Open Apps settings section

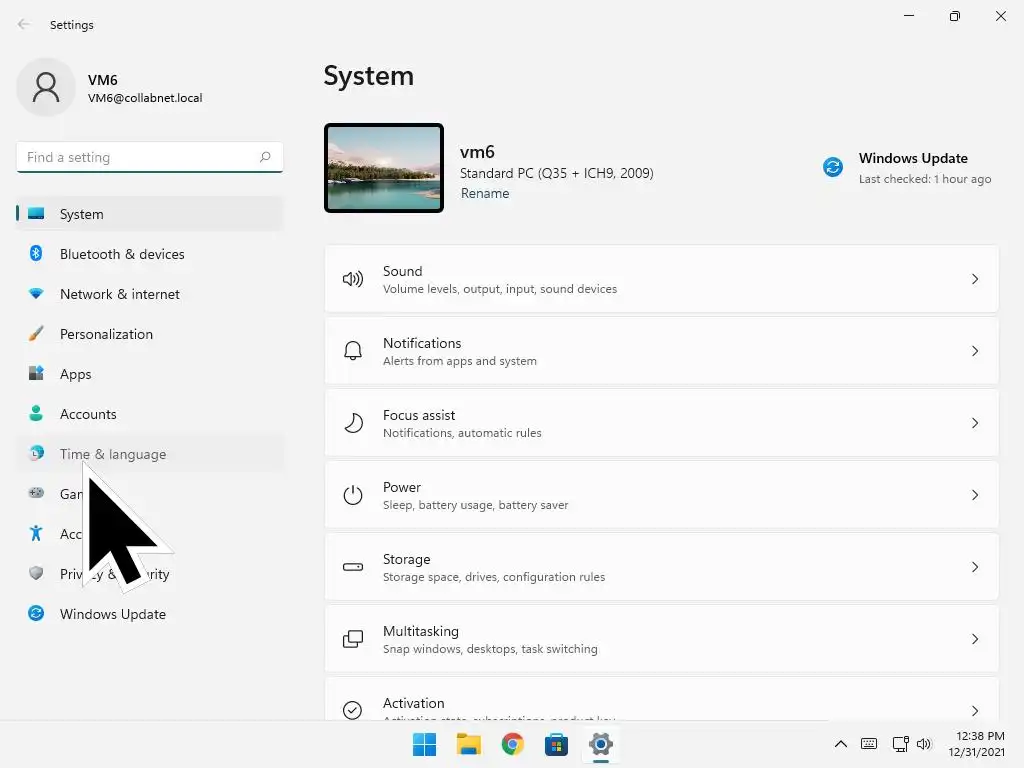coord(150,374)
